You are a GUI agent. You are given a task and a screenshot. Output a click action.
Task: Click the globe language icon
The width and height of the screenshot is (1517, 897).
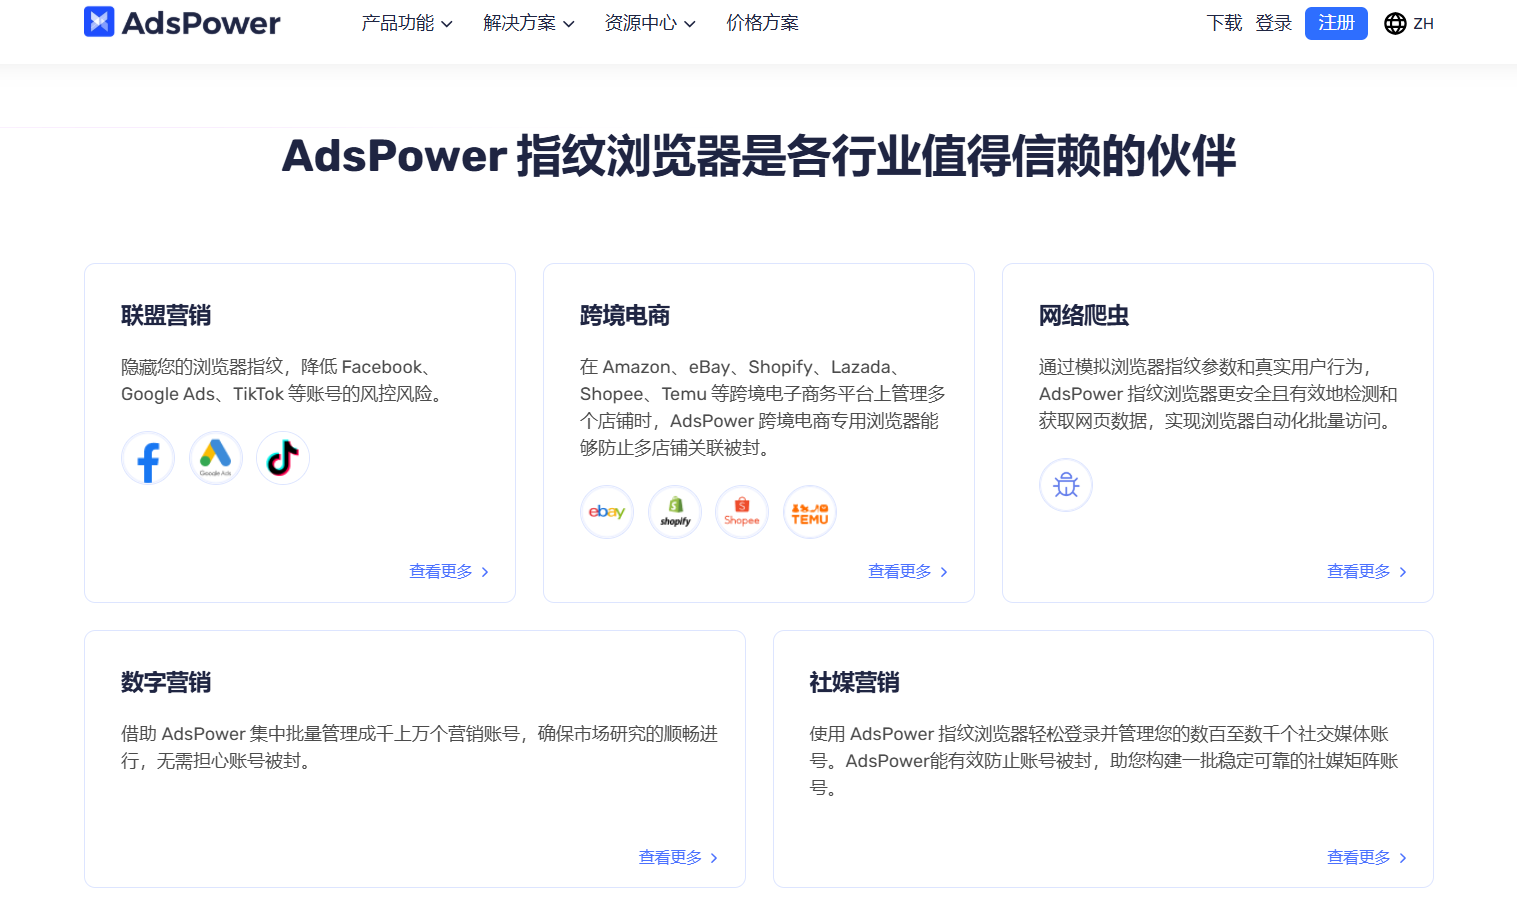(1395, 23)
